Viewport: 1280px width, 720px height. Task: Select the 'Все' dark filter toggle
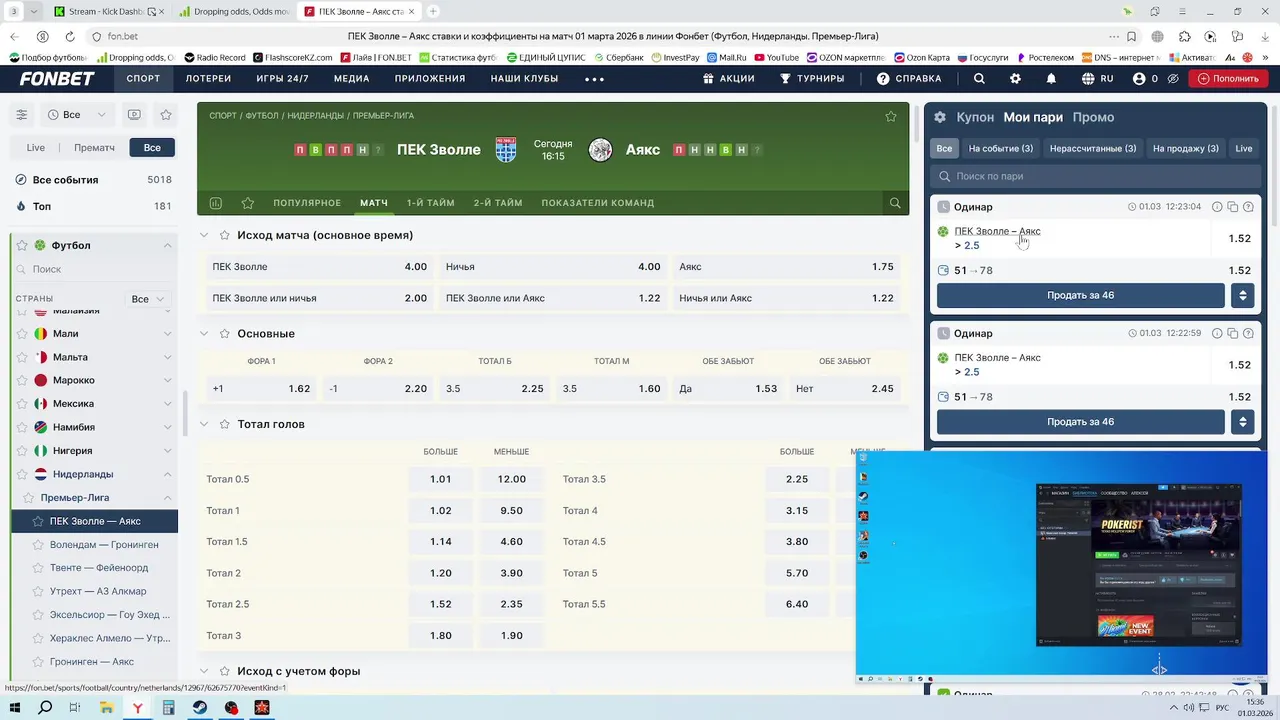point(152,147)
